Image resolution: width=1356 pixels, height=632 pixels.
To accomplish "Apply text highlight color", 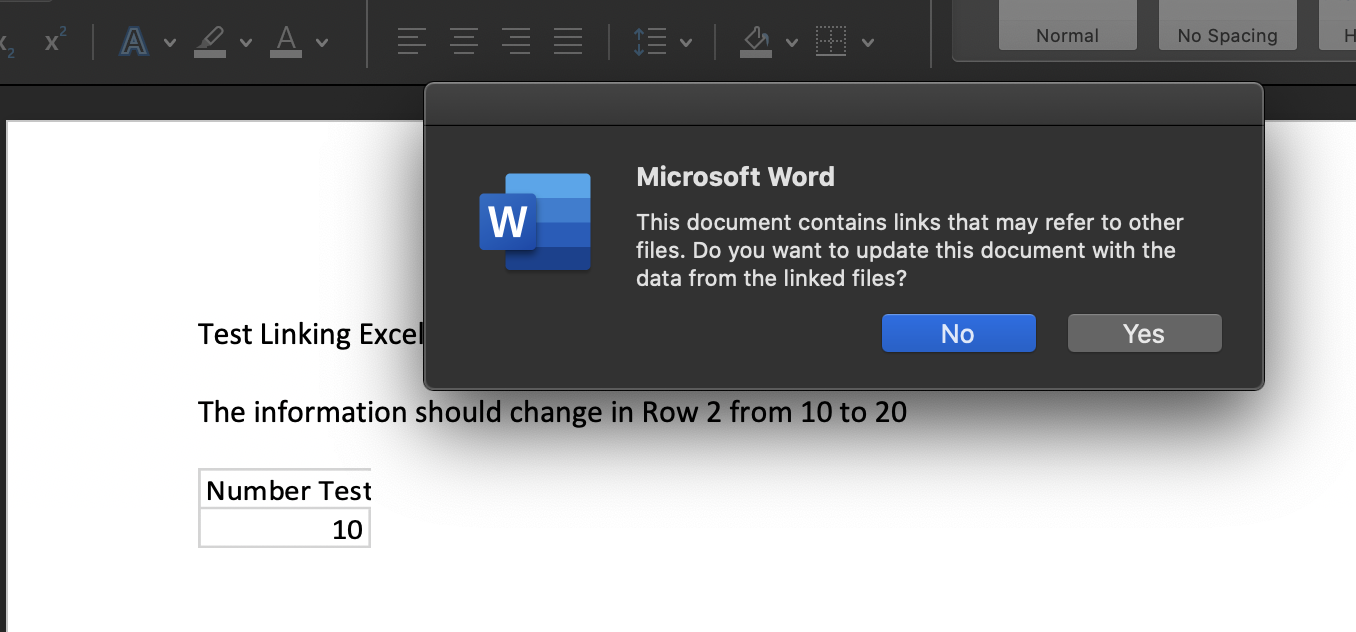I will (210, 42).
